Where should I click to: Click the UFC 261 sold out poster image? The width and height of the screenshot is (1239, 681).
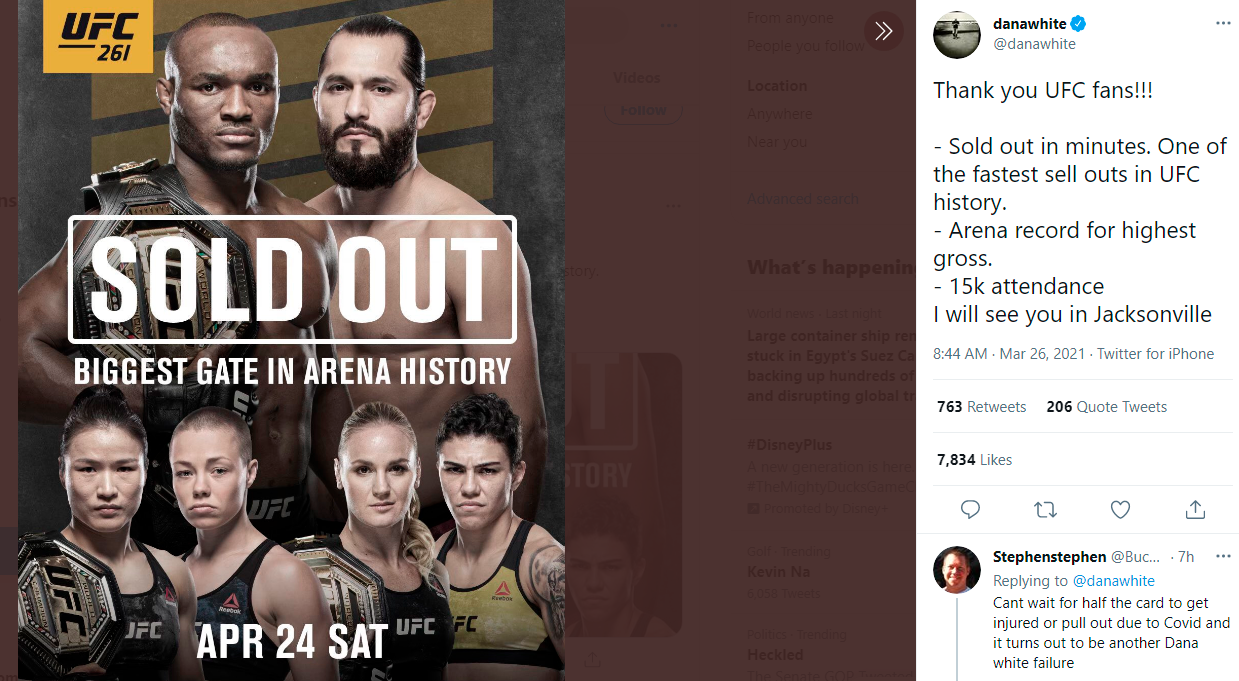coord(291,340)
